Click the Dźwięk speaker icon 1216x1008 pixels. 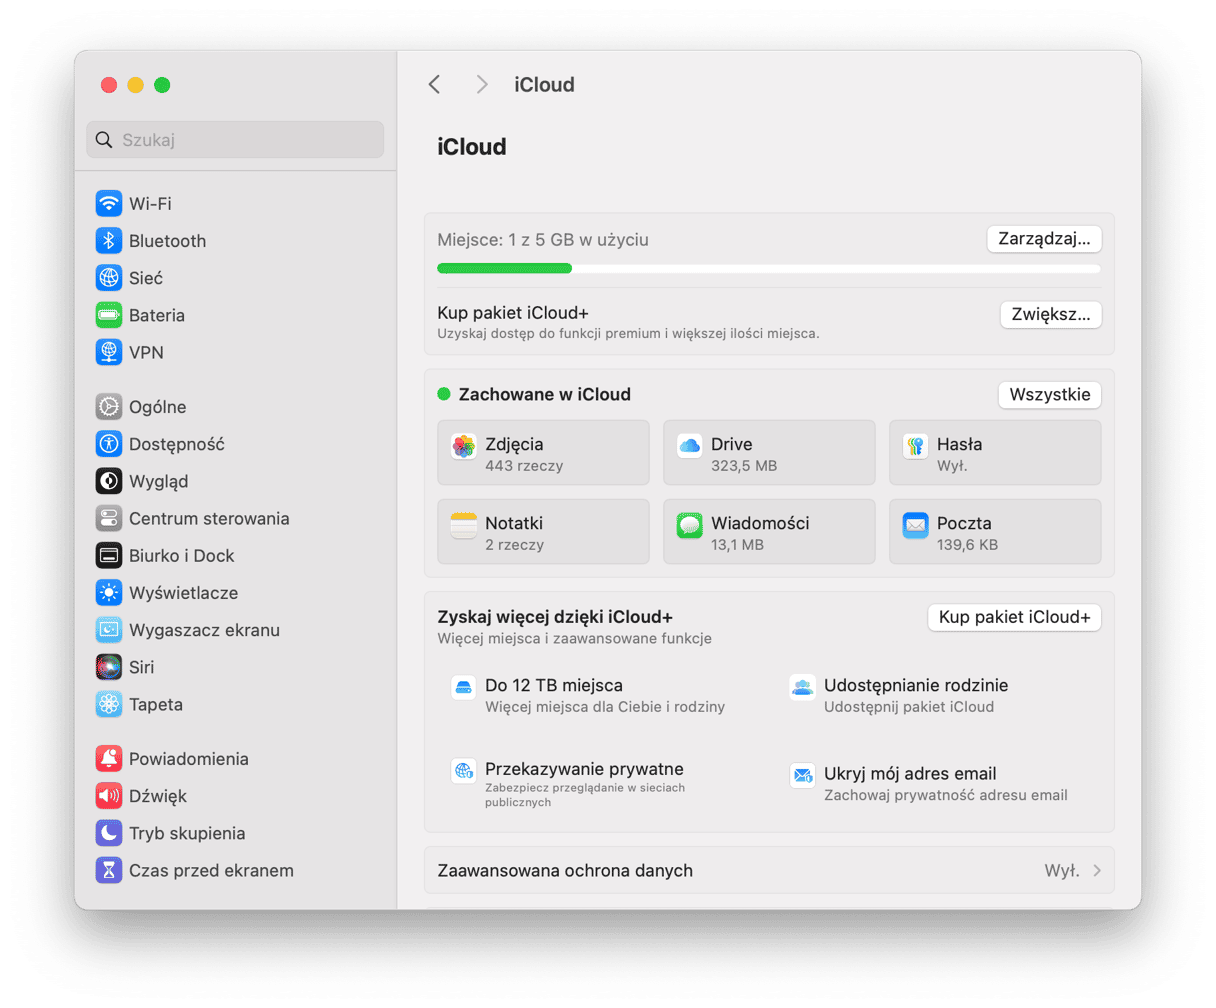pos(109,796)
